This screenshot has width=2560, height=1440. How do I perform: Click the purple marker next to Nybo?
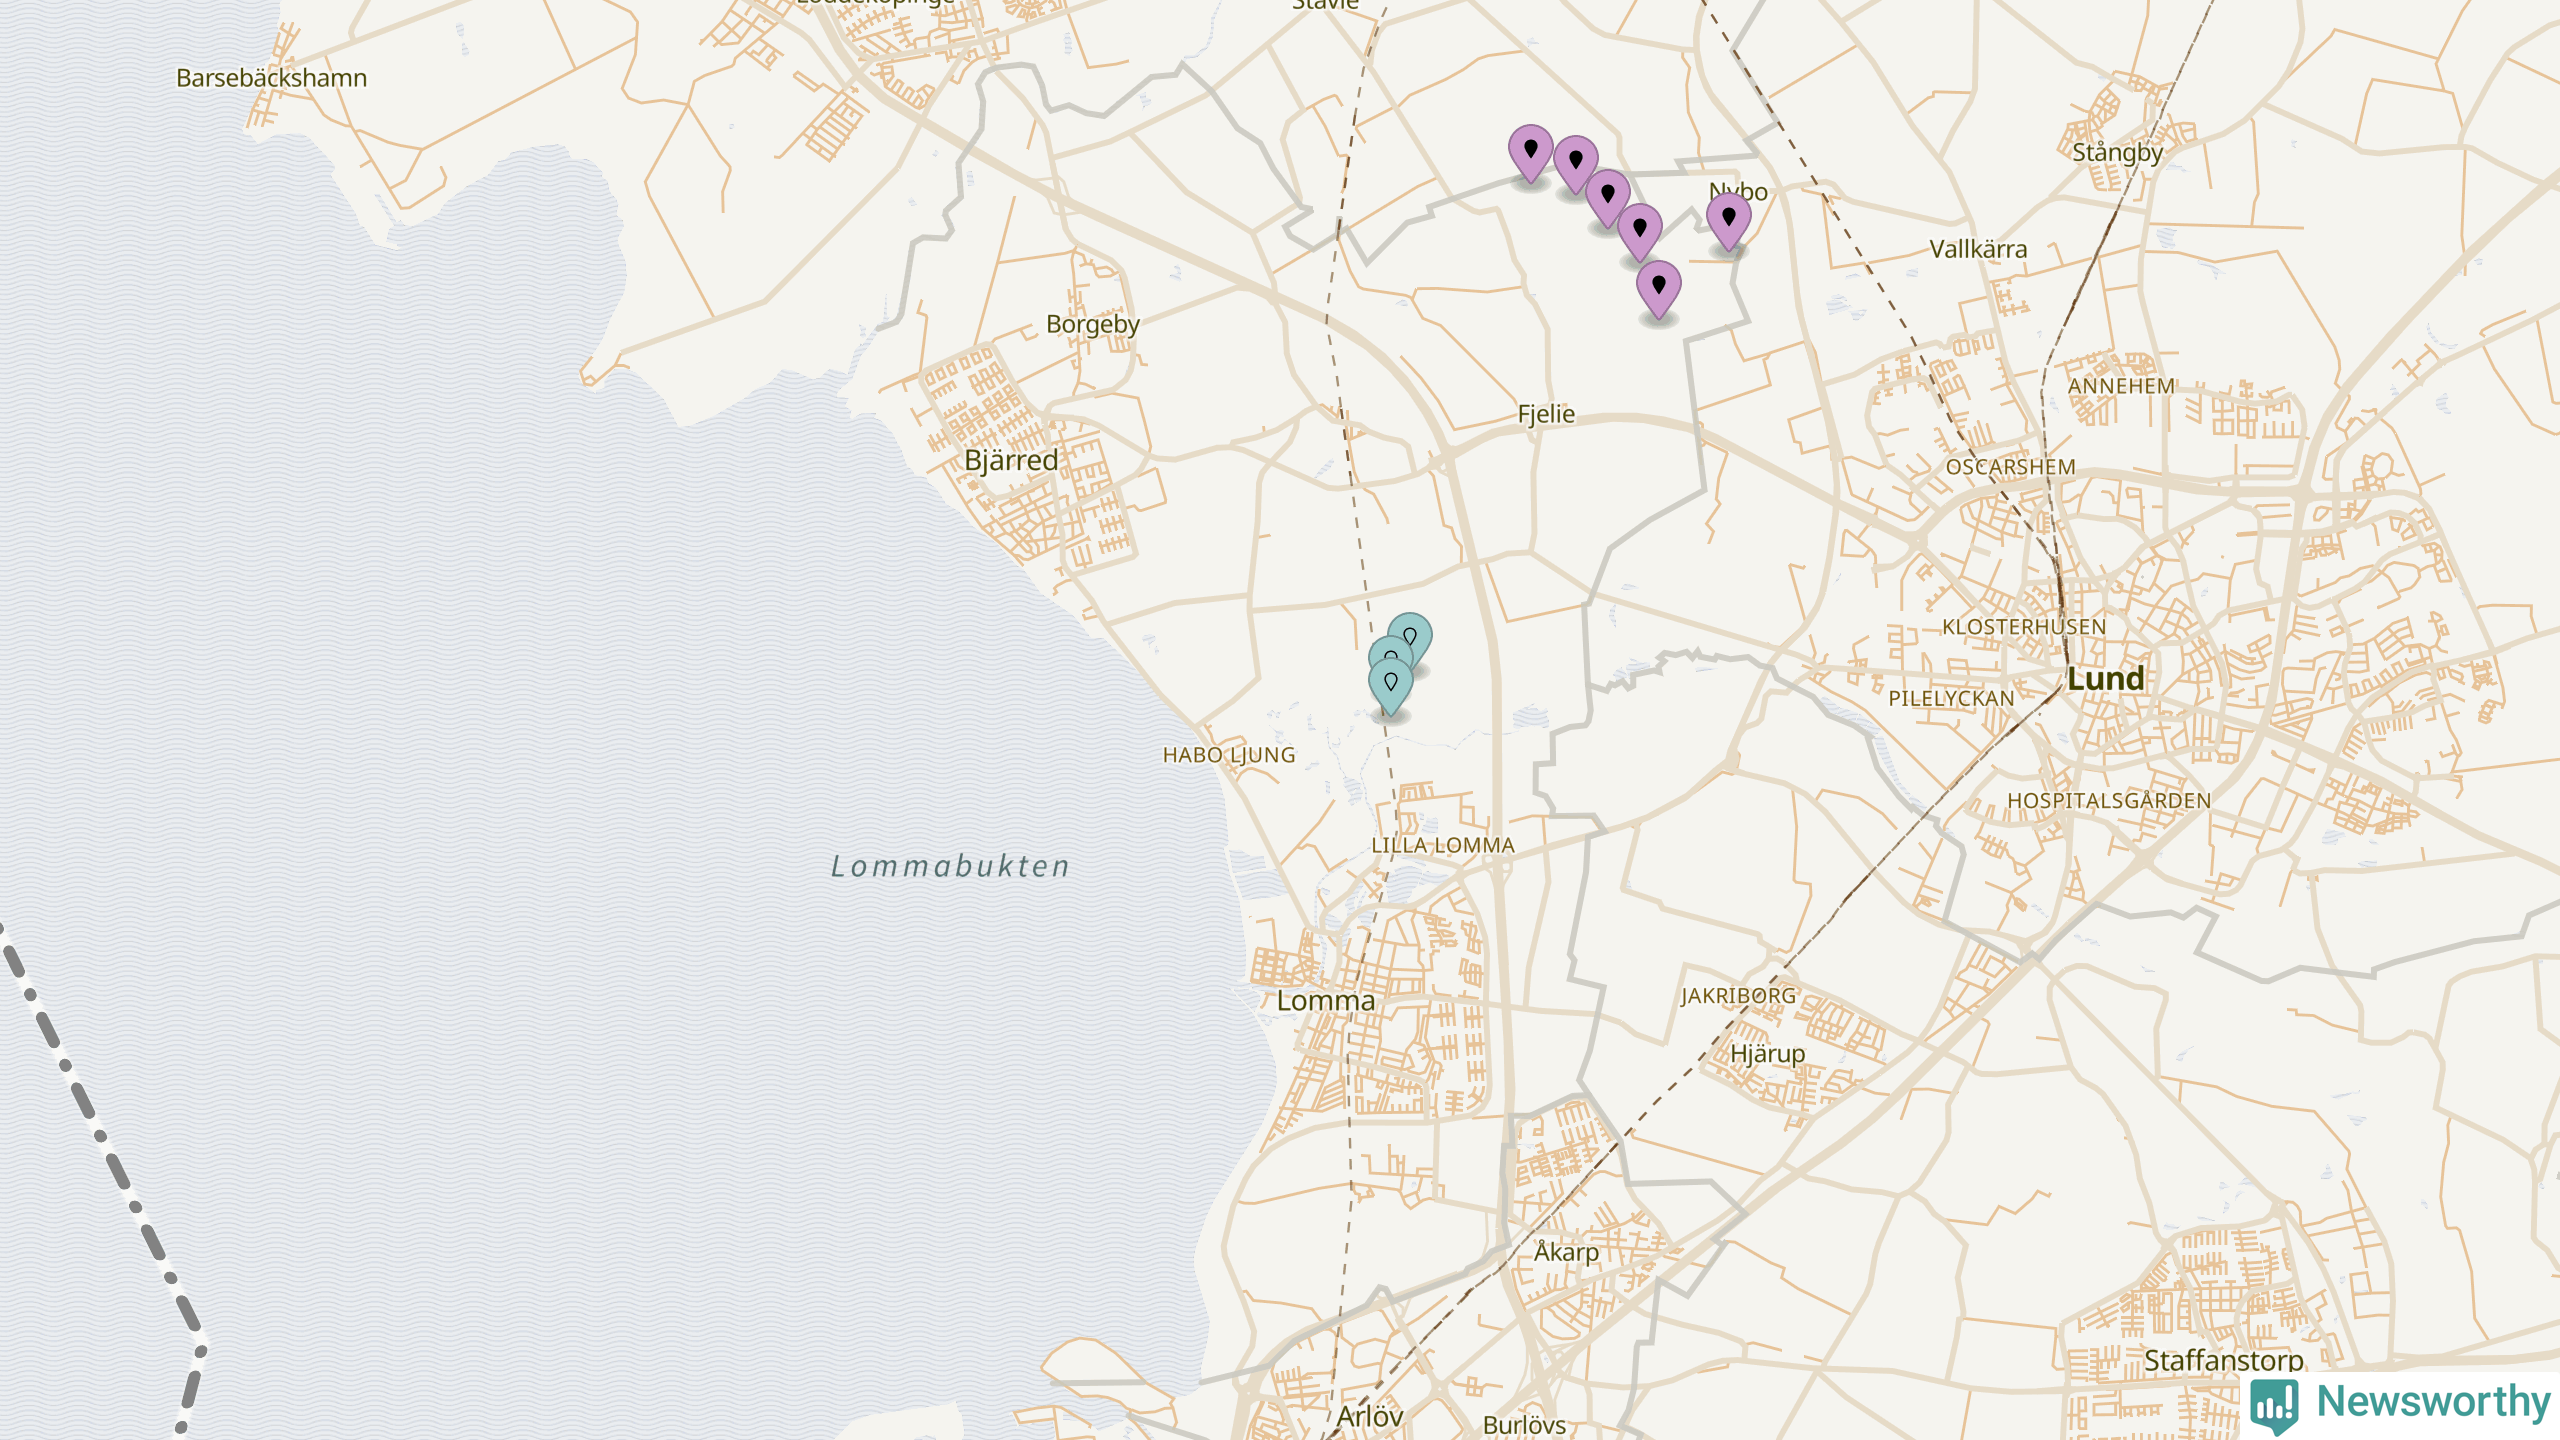click(x=1728, y=221)
